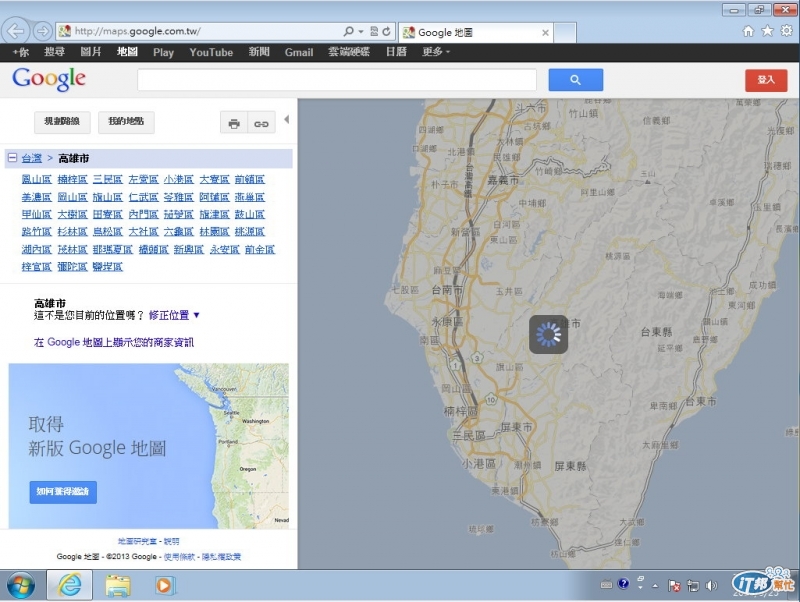Click the new Google Maps promo image
800x602 pixels.
pos(148,446)
